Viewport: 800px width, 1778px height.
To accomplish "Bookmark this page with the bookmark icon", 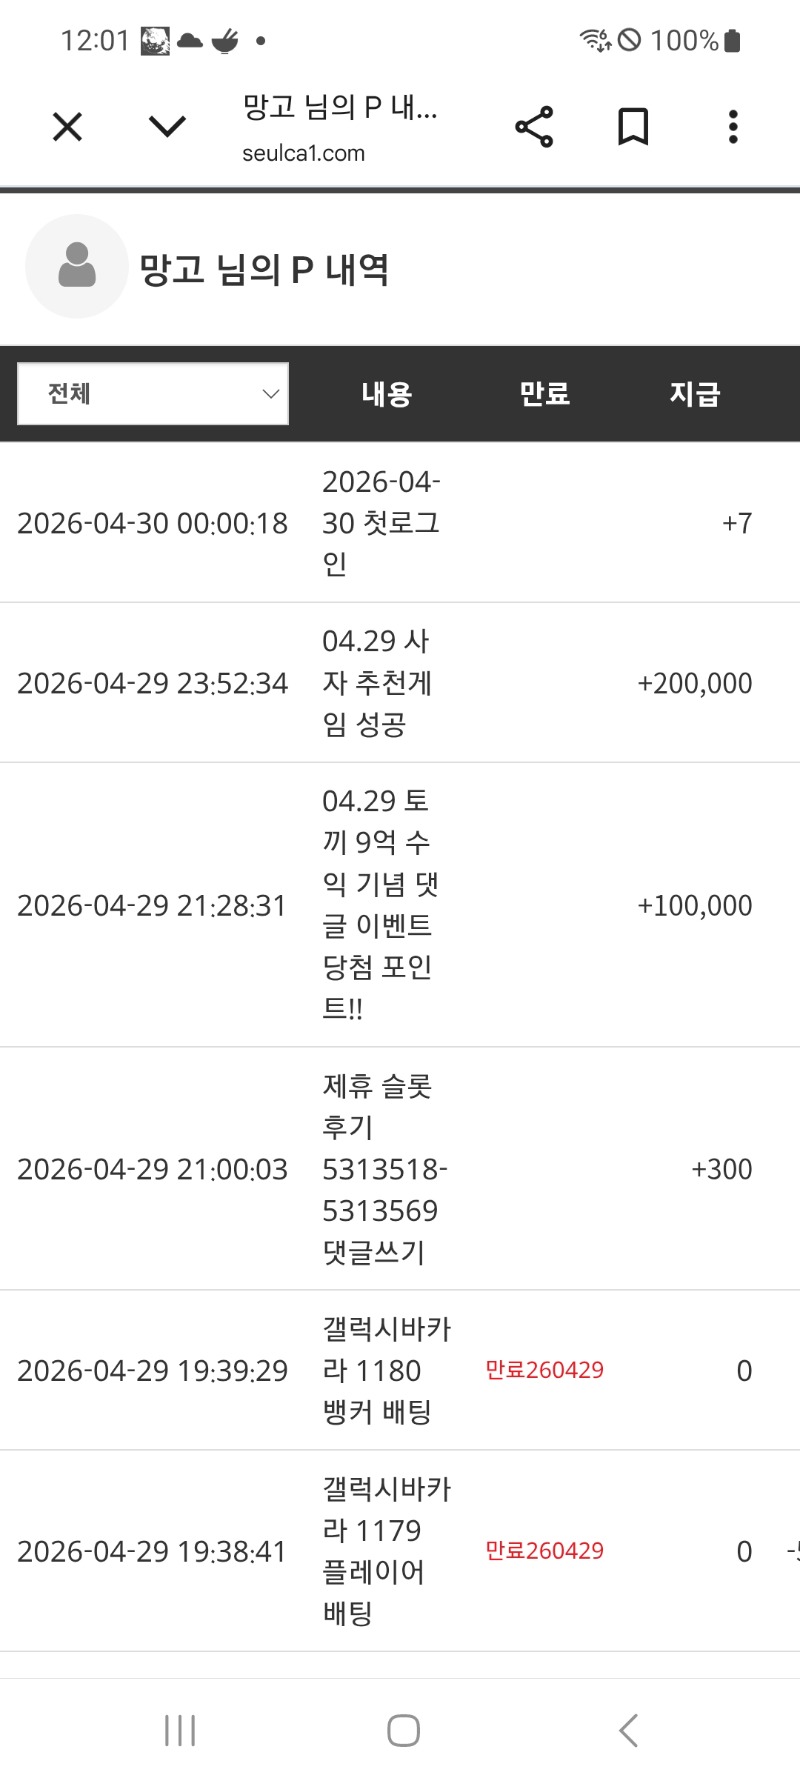I will [x=633, y=127].
